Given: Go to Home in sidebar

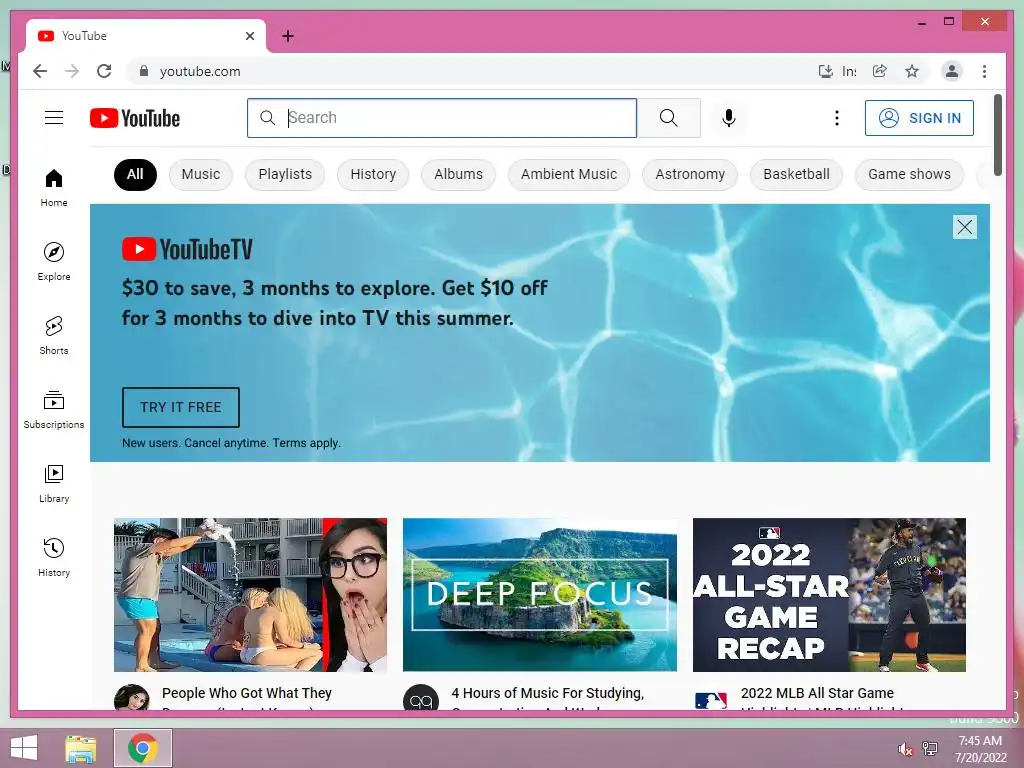Looking at the screenshot, I should pos(54,188).
